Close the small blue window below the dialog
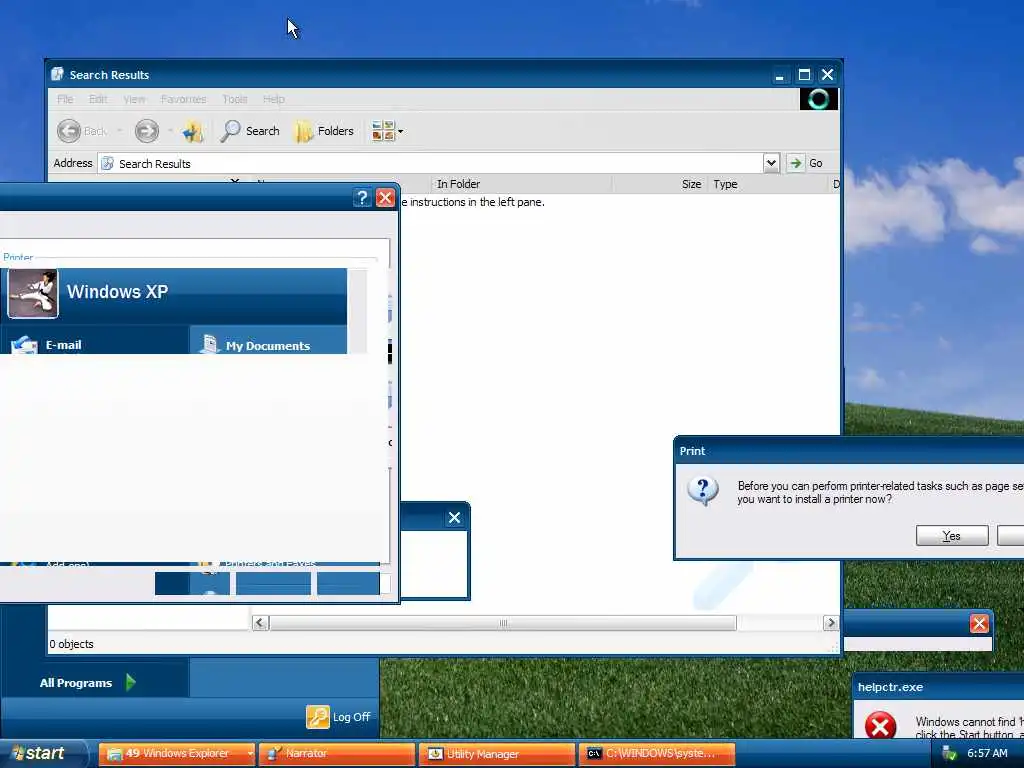The width and height of the screenshot is (1024, 768). click(x=455, y=518)
